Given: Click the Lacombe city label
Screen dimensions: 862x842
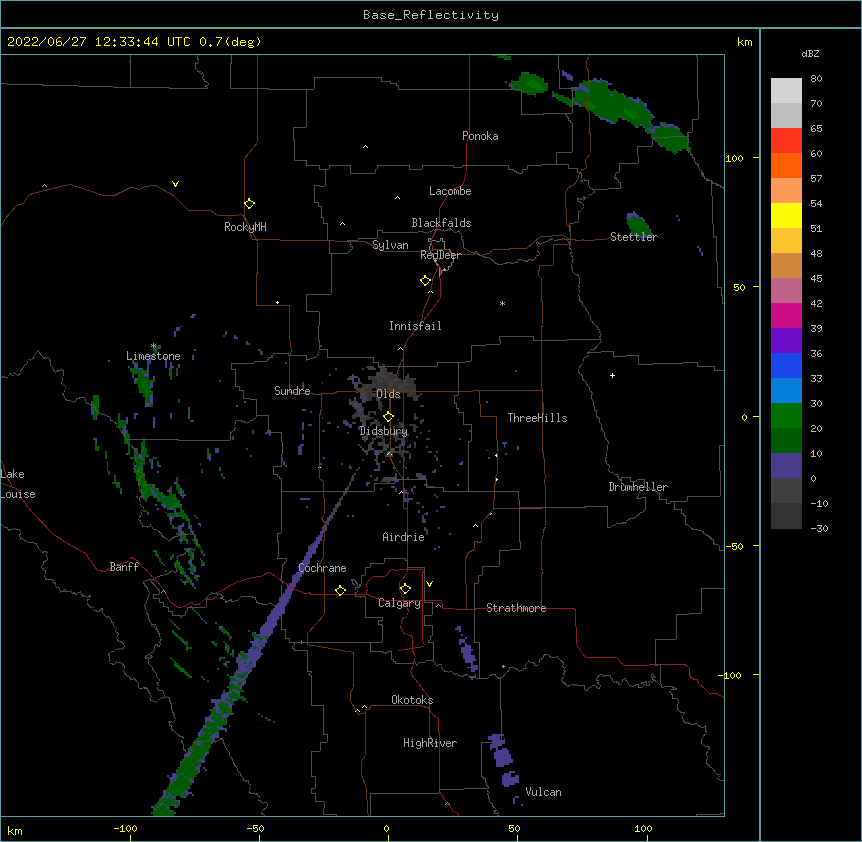Looking at the screenshot, I should coord(450,191).
